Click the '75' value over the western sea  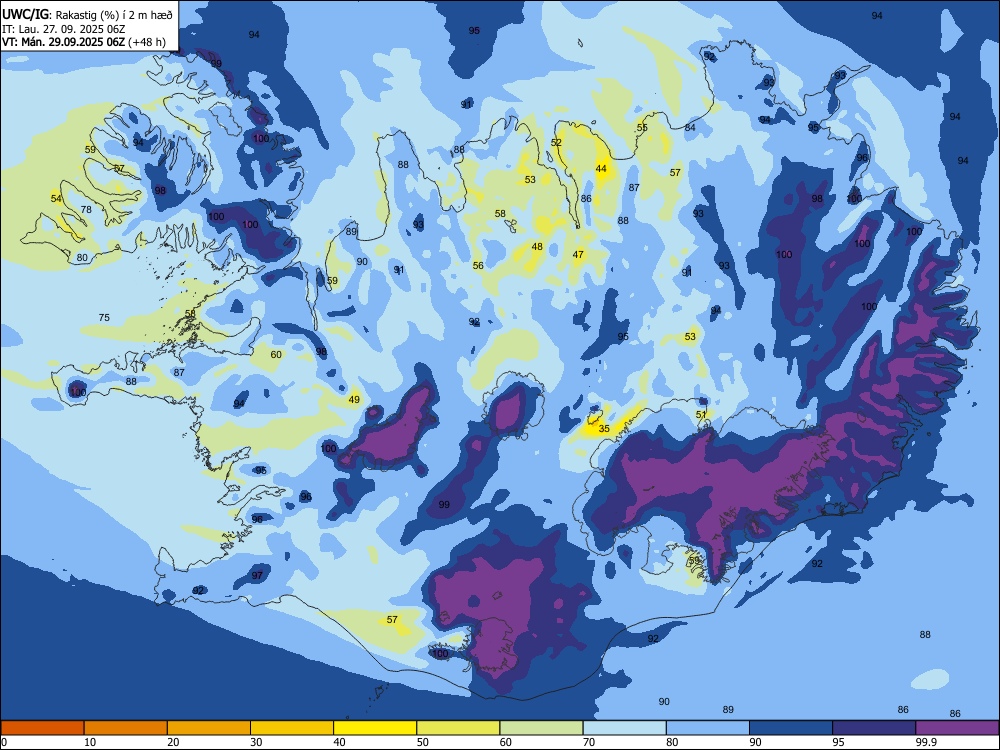104,318
